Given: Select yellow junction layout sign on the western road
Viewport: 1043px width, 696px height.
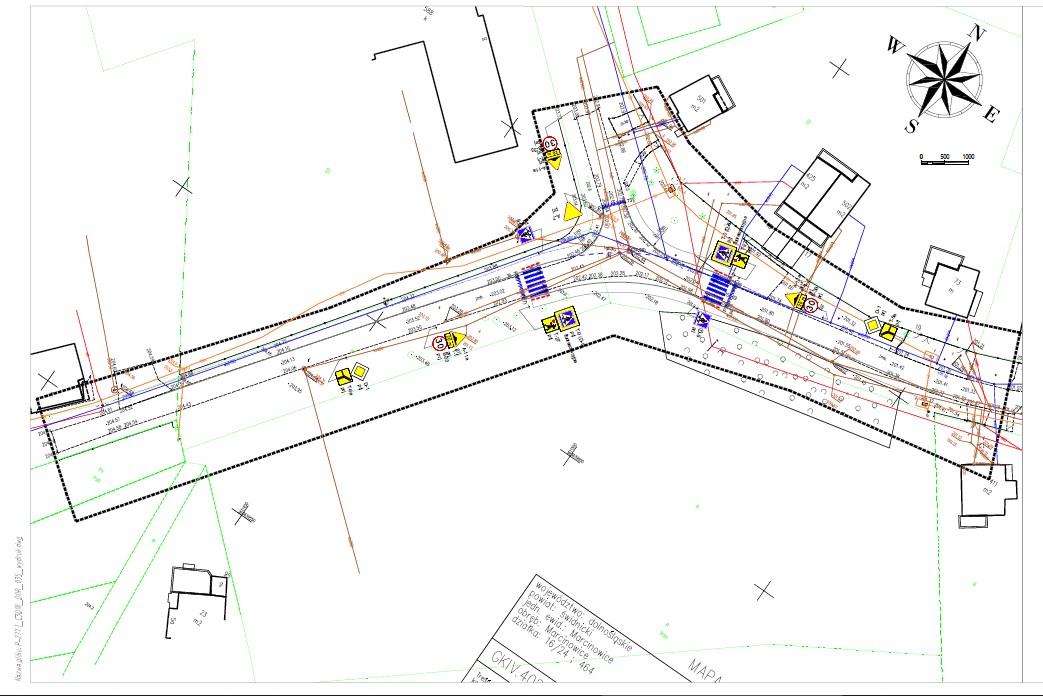Looking at the screenshot, I should tap(344, 377).
